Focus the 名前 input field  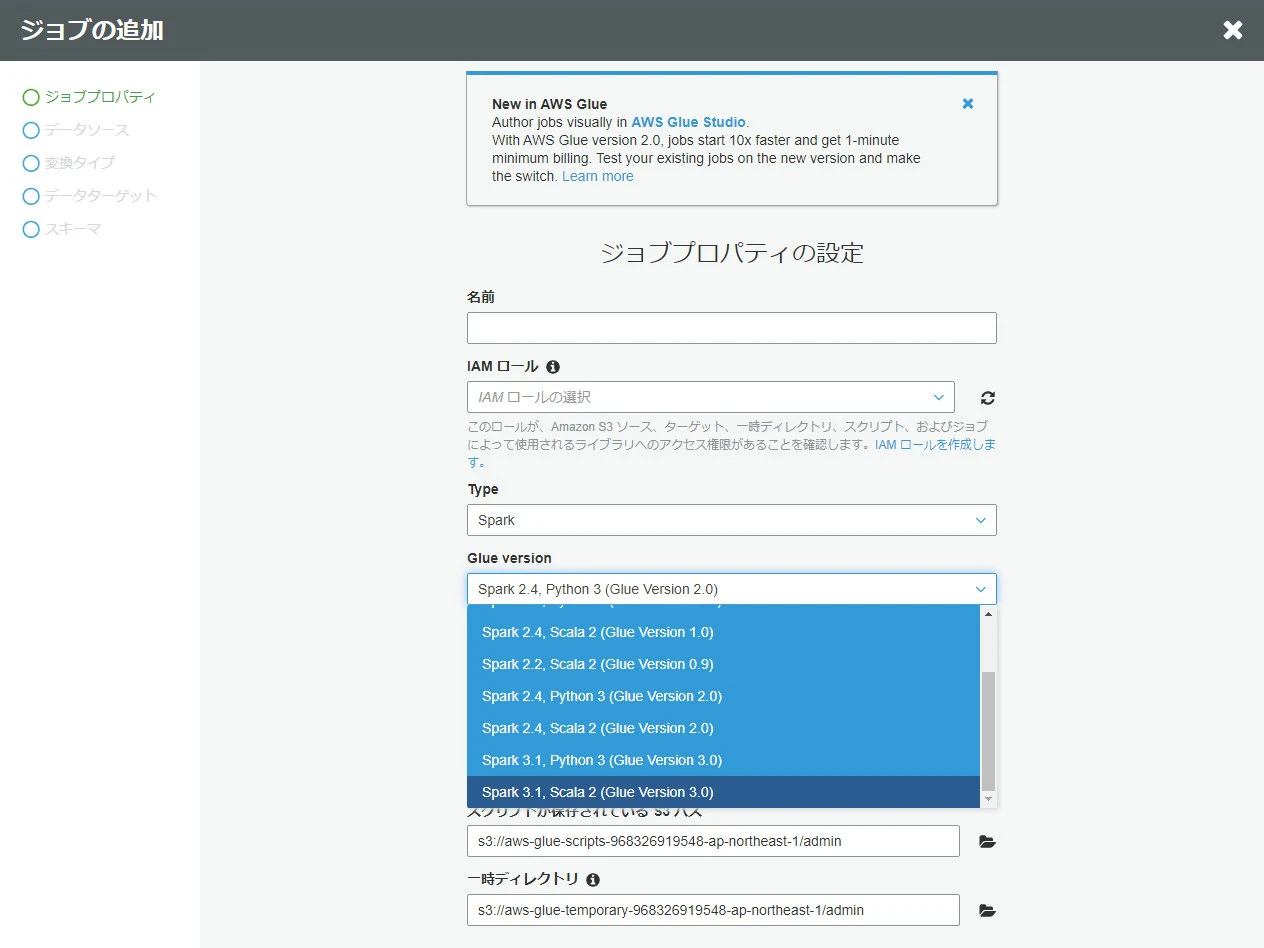[732, 328]
